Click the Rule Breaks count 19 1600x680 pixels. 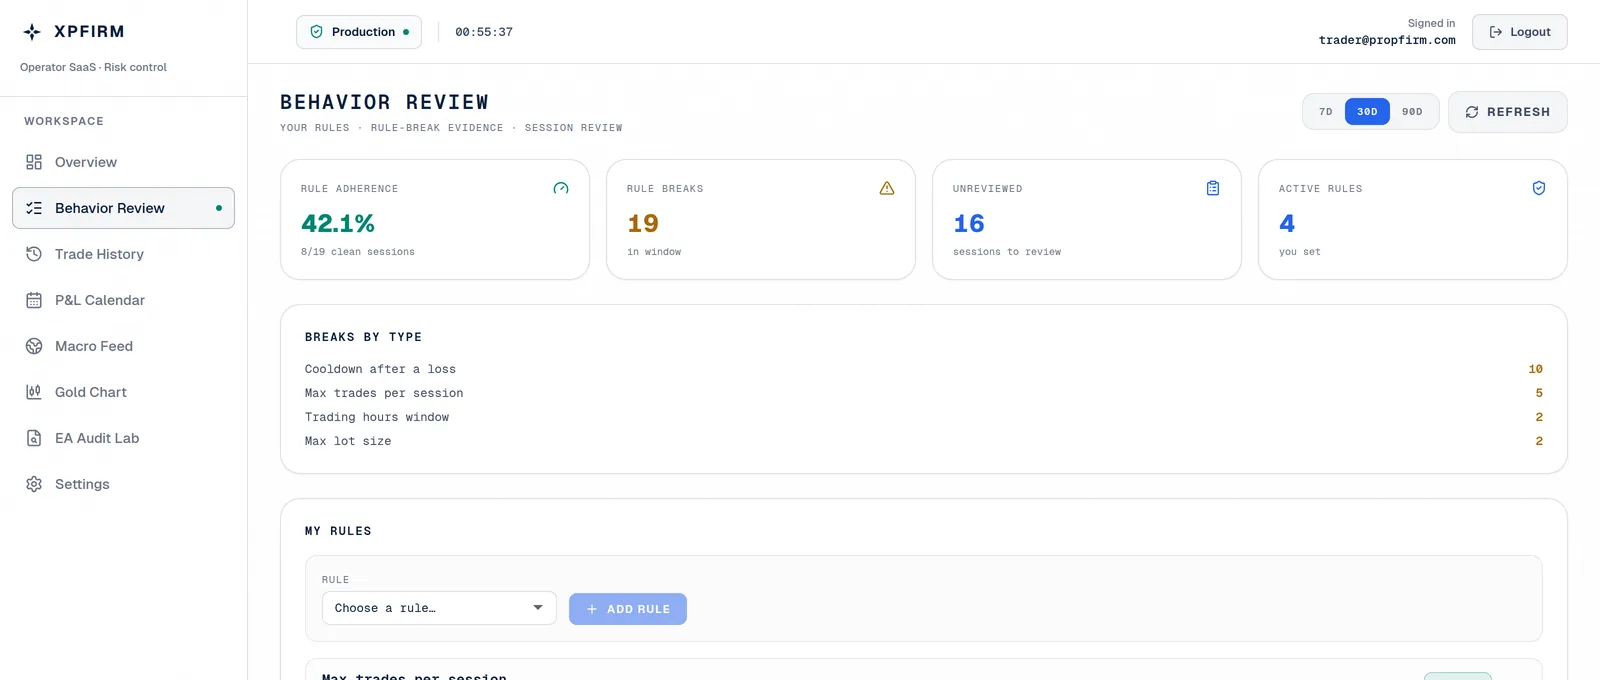[x=643, y=223]
